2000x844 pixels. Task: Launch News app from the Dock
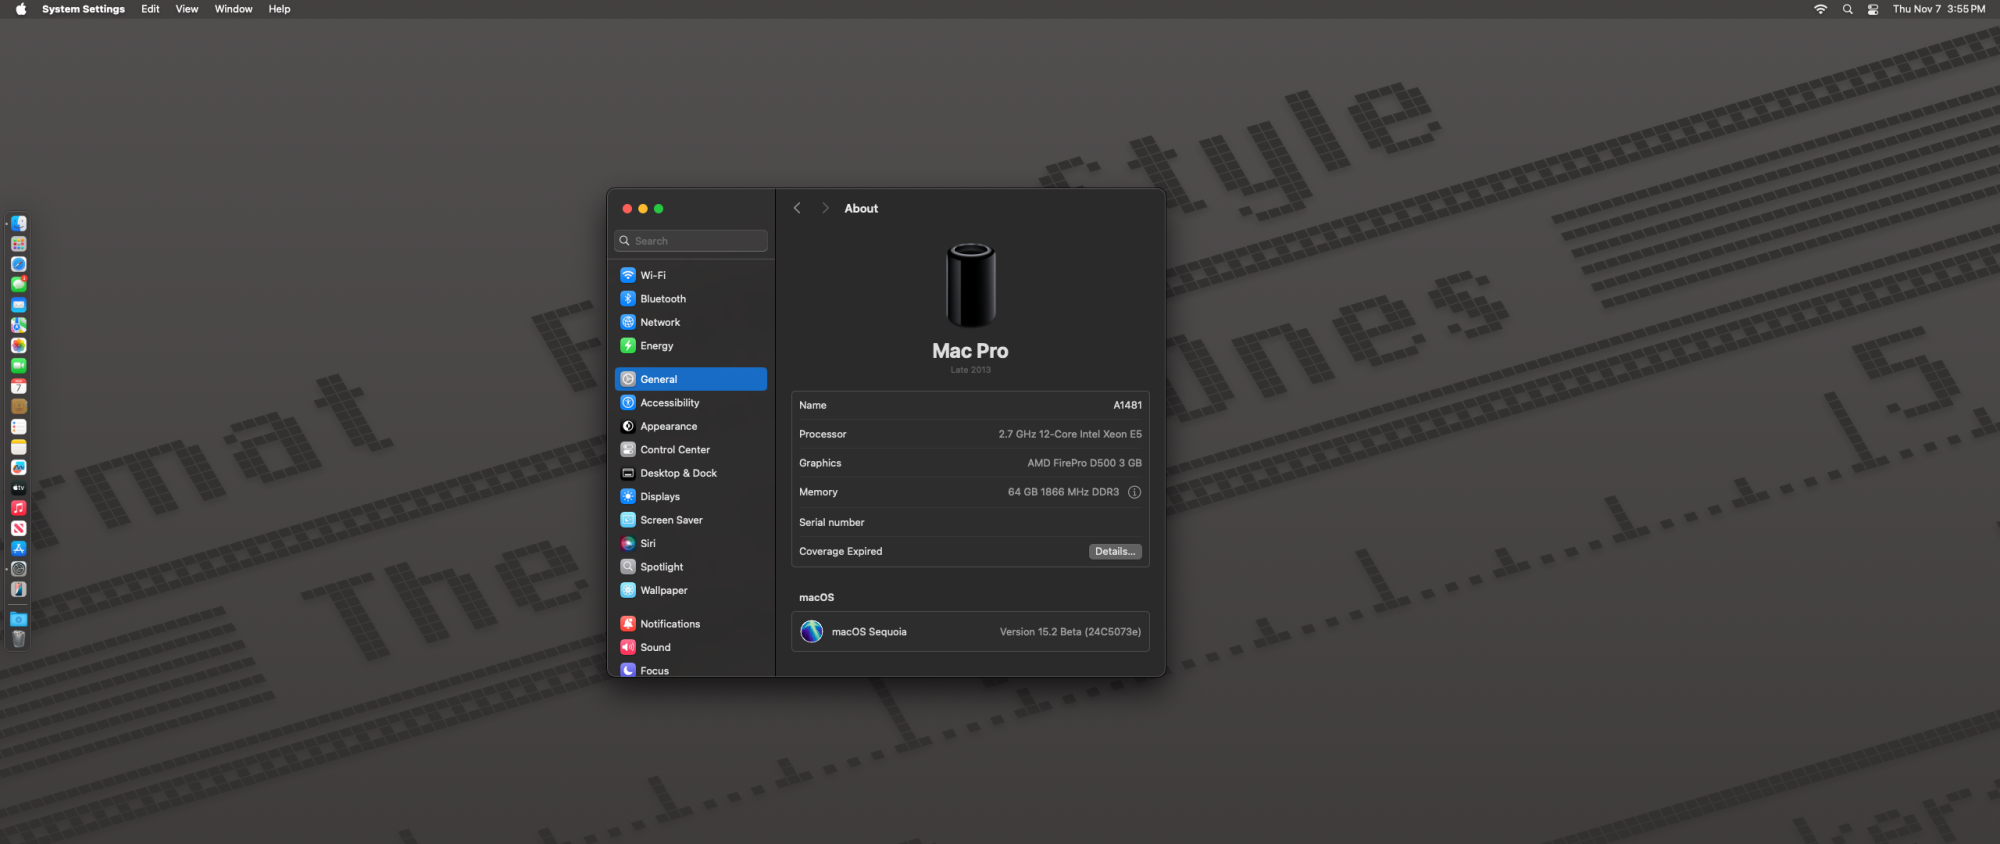(x=19, y=528)
